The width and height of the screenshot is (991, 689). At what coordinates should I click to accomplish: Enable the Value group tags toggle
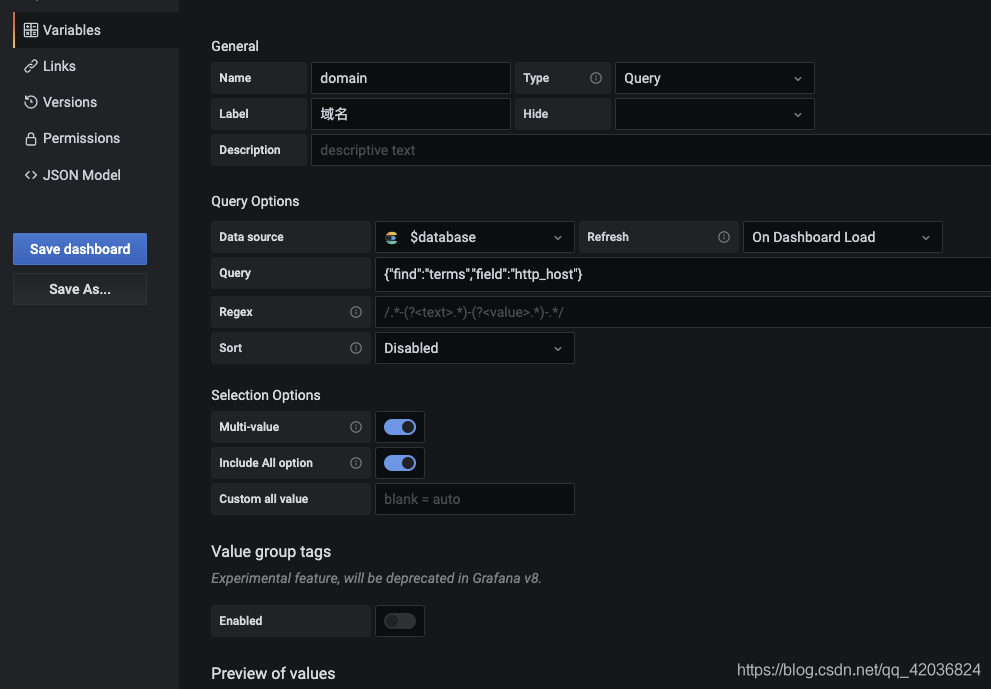tap(399, 621)
